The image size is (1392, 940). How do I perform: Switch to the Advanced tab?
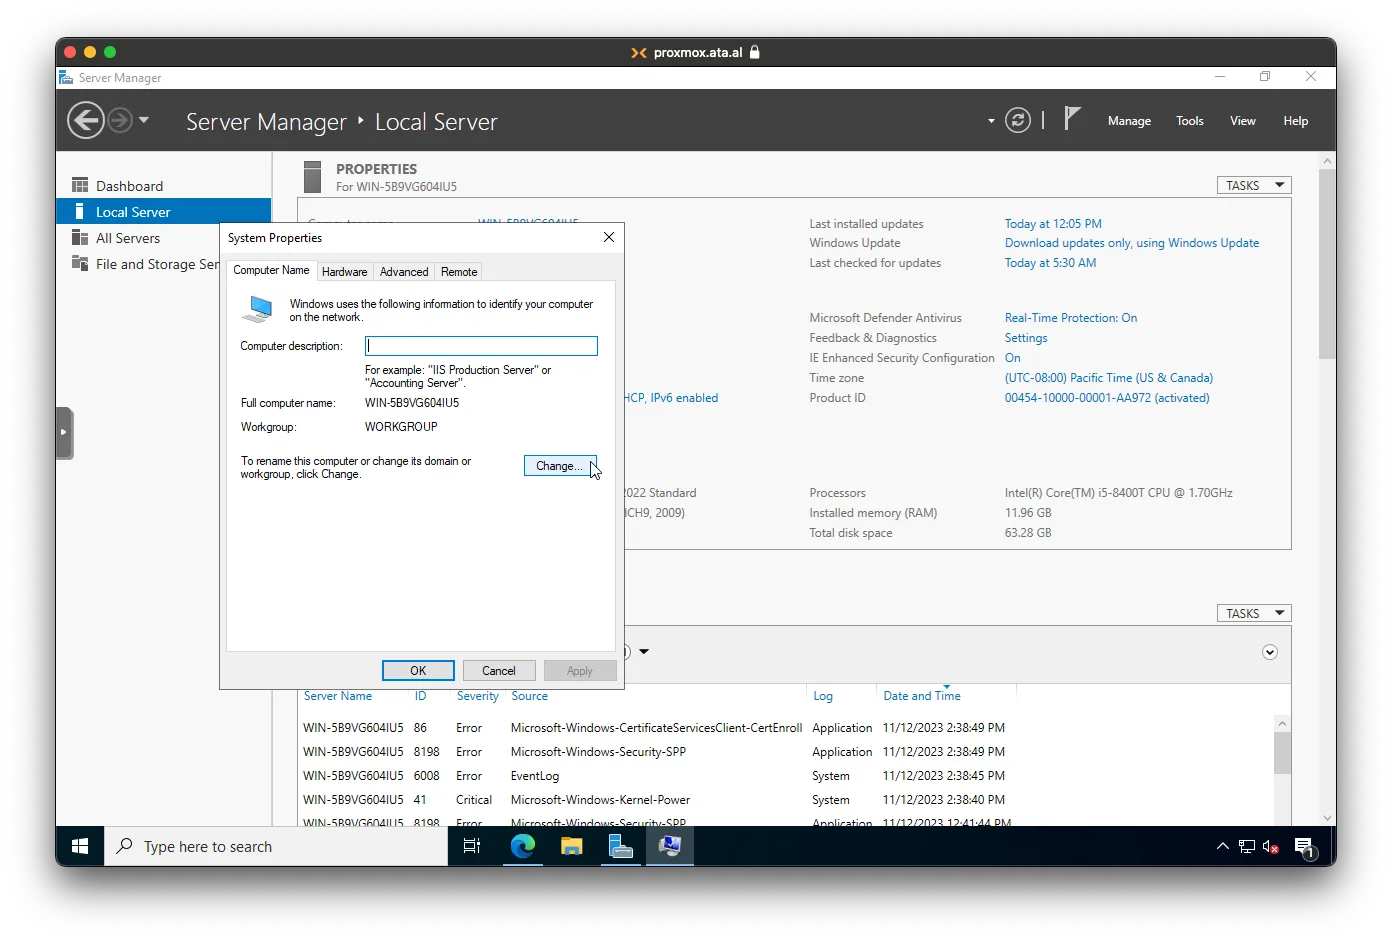click(404, 272)
